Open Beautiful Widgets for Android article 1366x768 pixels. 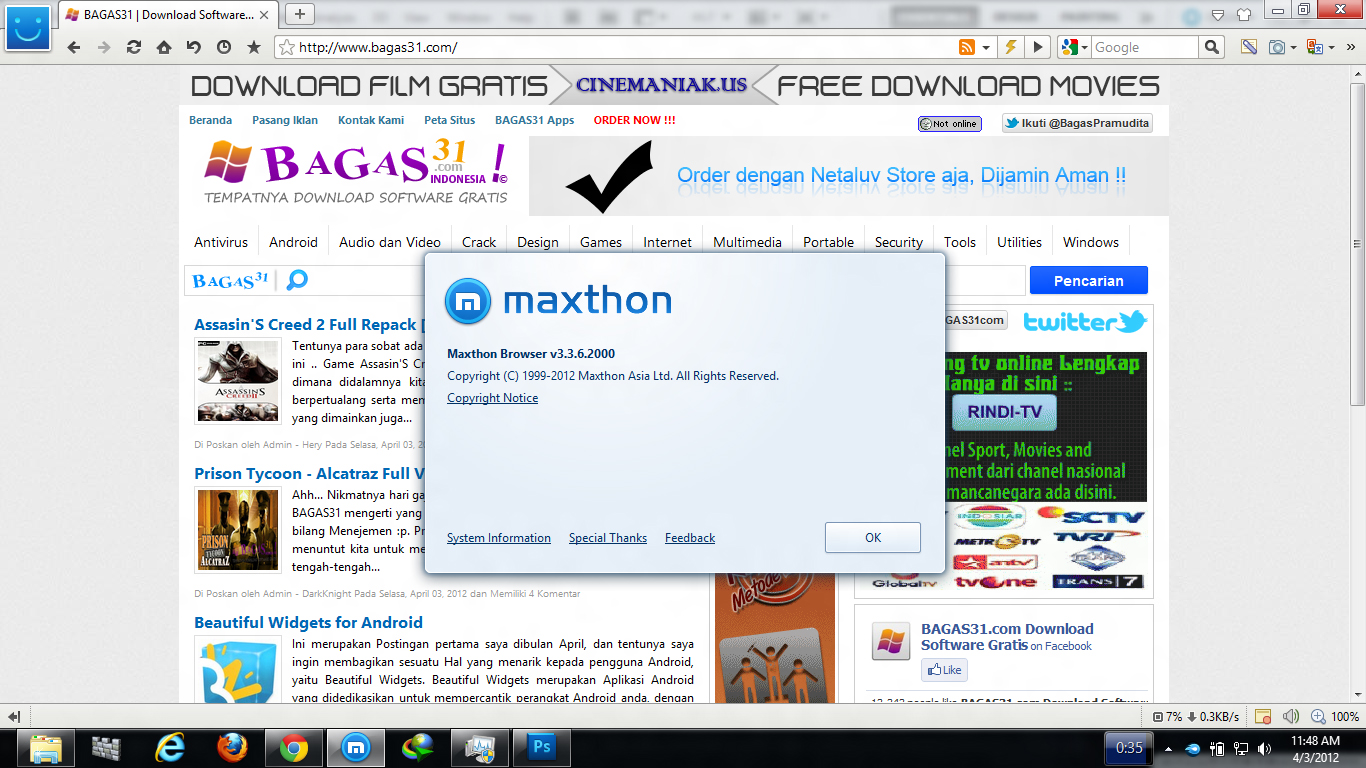(308, 622)
